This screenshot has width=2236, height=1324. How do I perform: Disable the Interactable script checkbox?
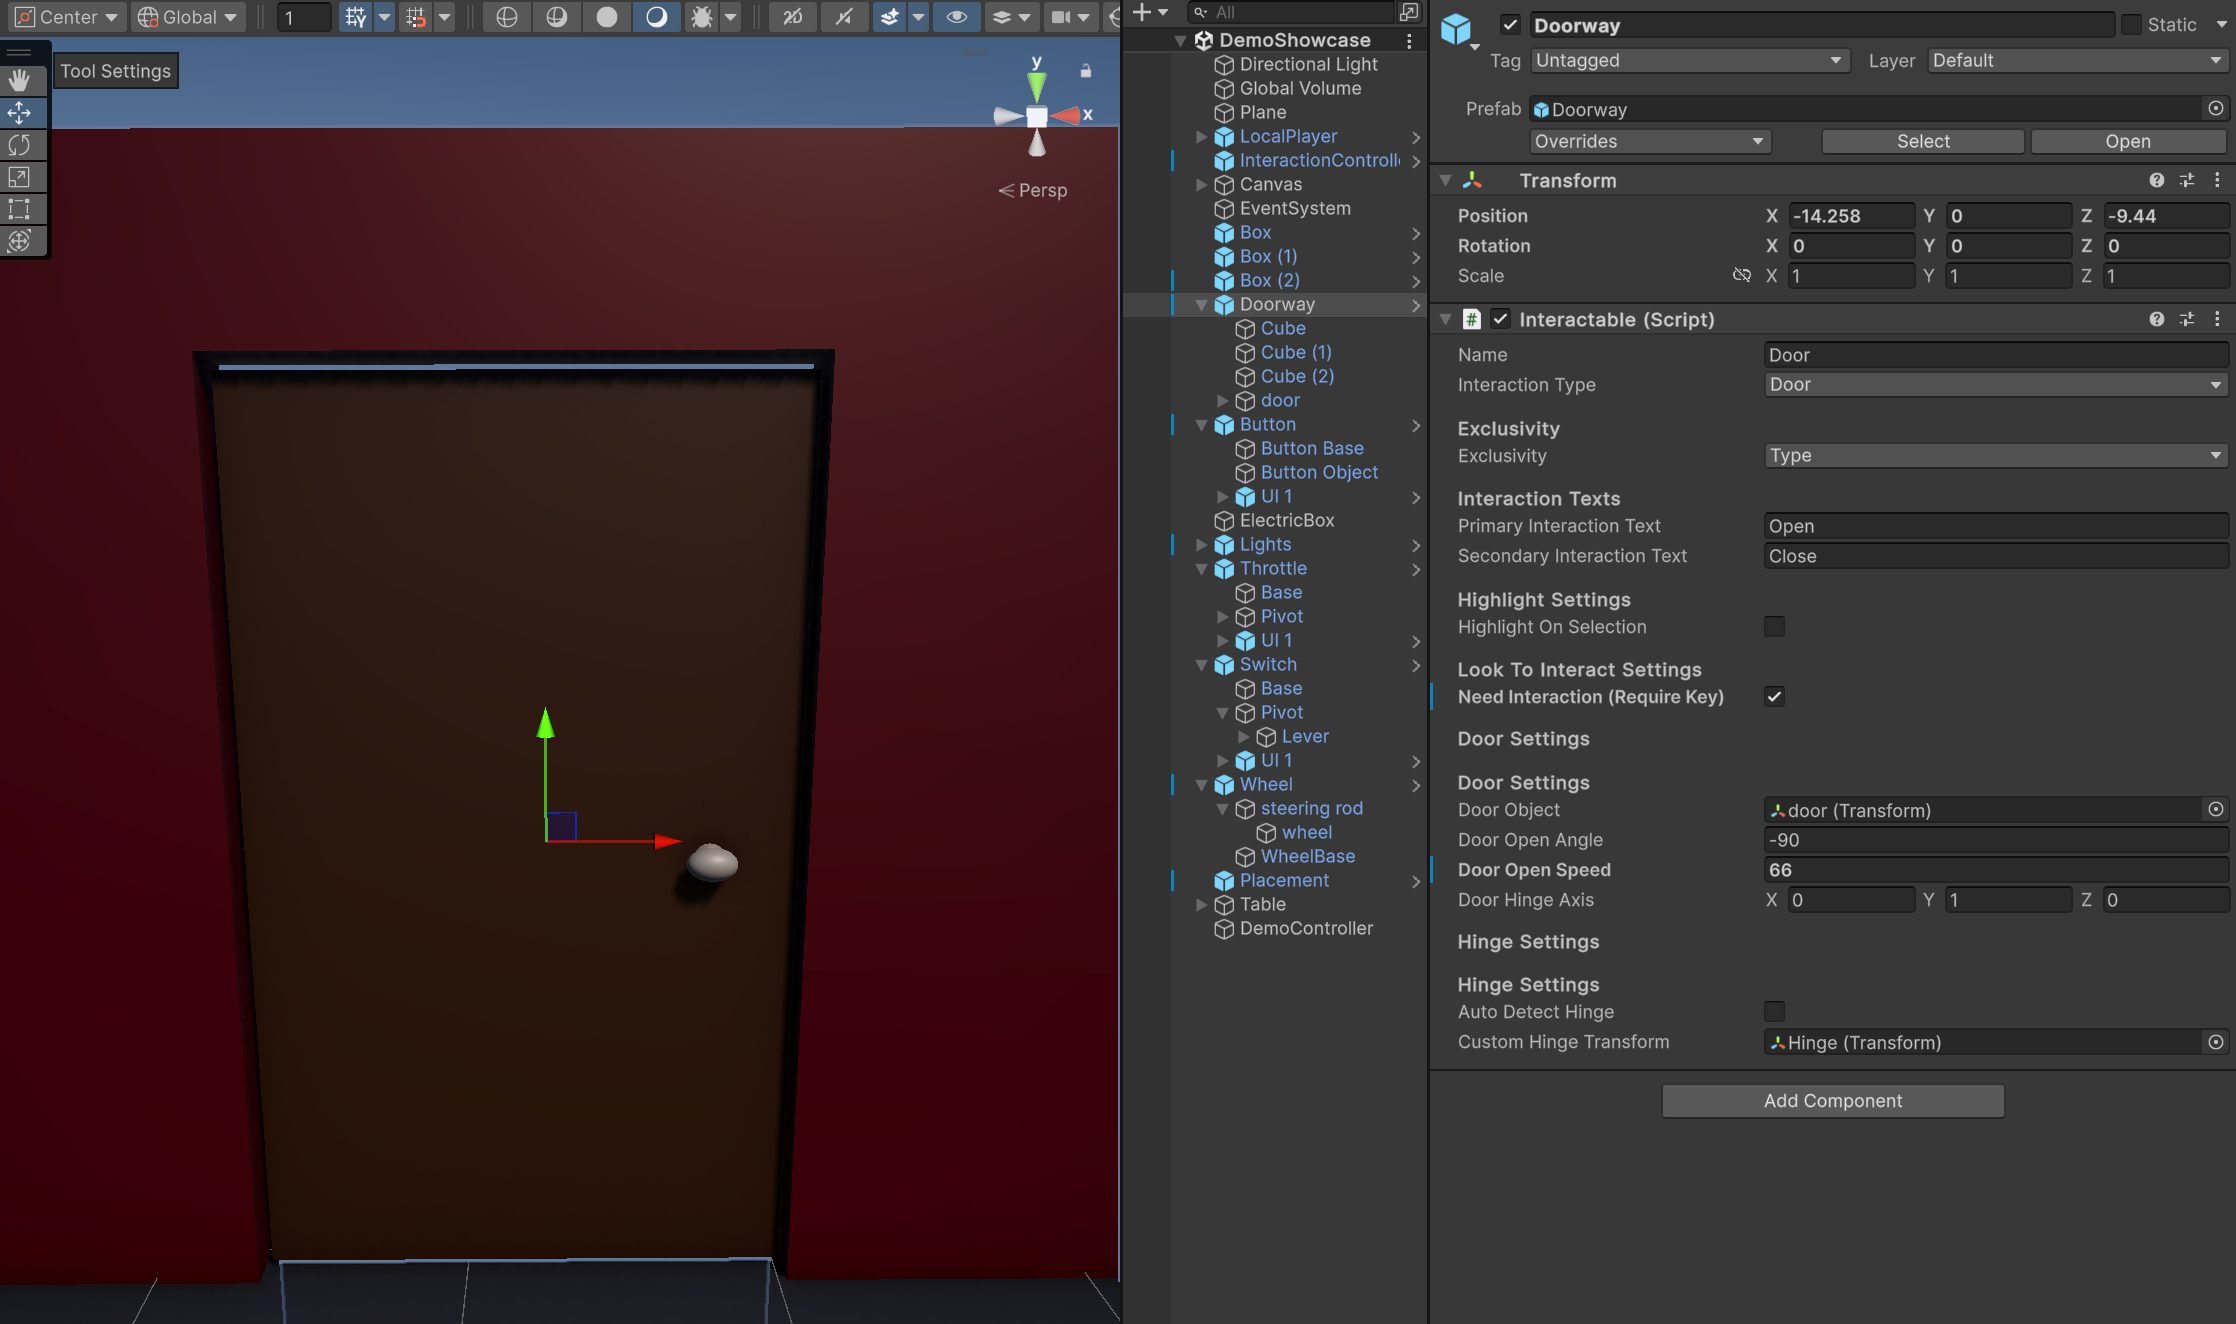(x=1500, y=319)
